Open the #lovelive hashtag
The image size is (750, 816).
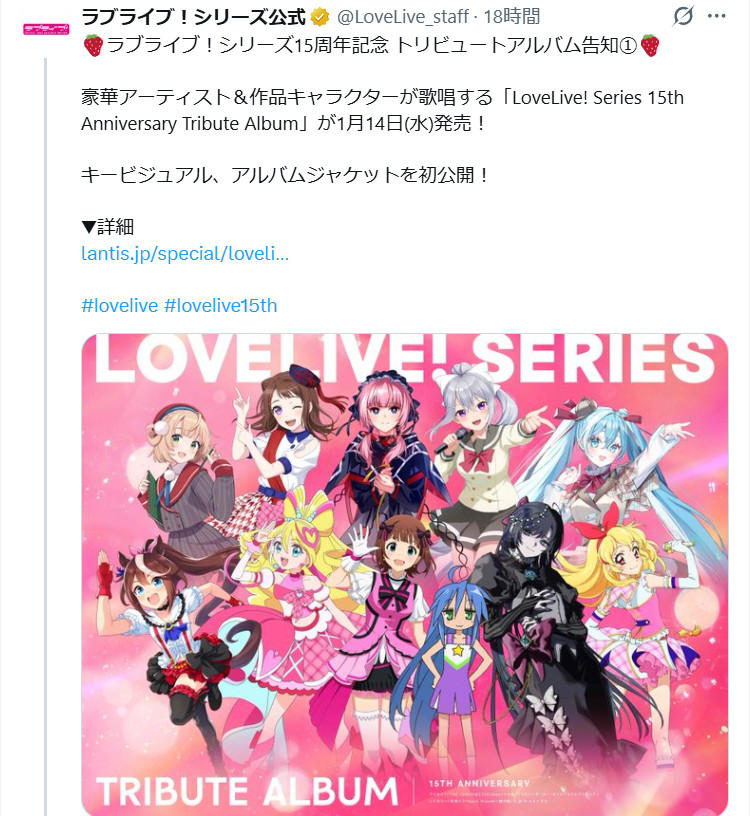(x=120, y=305)
